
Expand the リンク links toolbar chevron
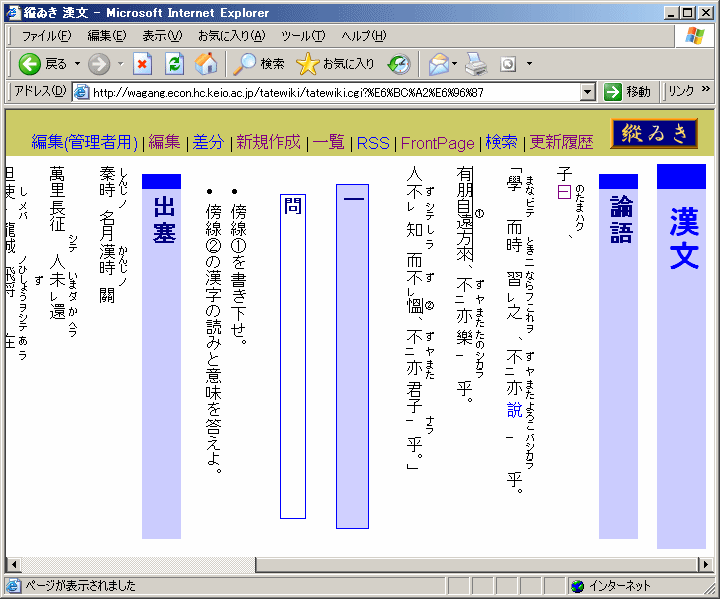point(706,91)
